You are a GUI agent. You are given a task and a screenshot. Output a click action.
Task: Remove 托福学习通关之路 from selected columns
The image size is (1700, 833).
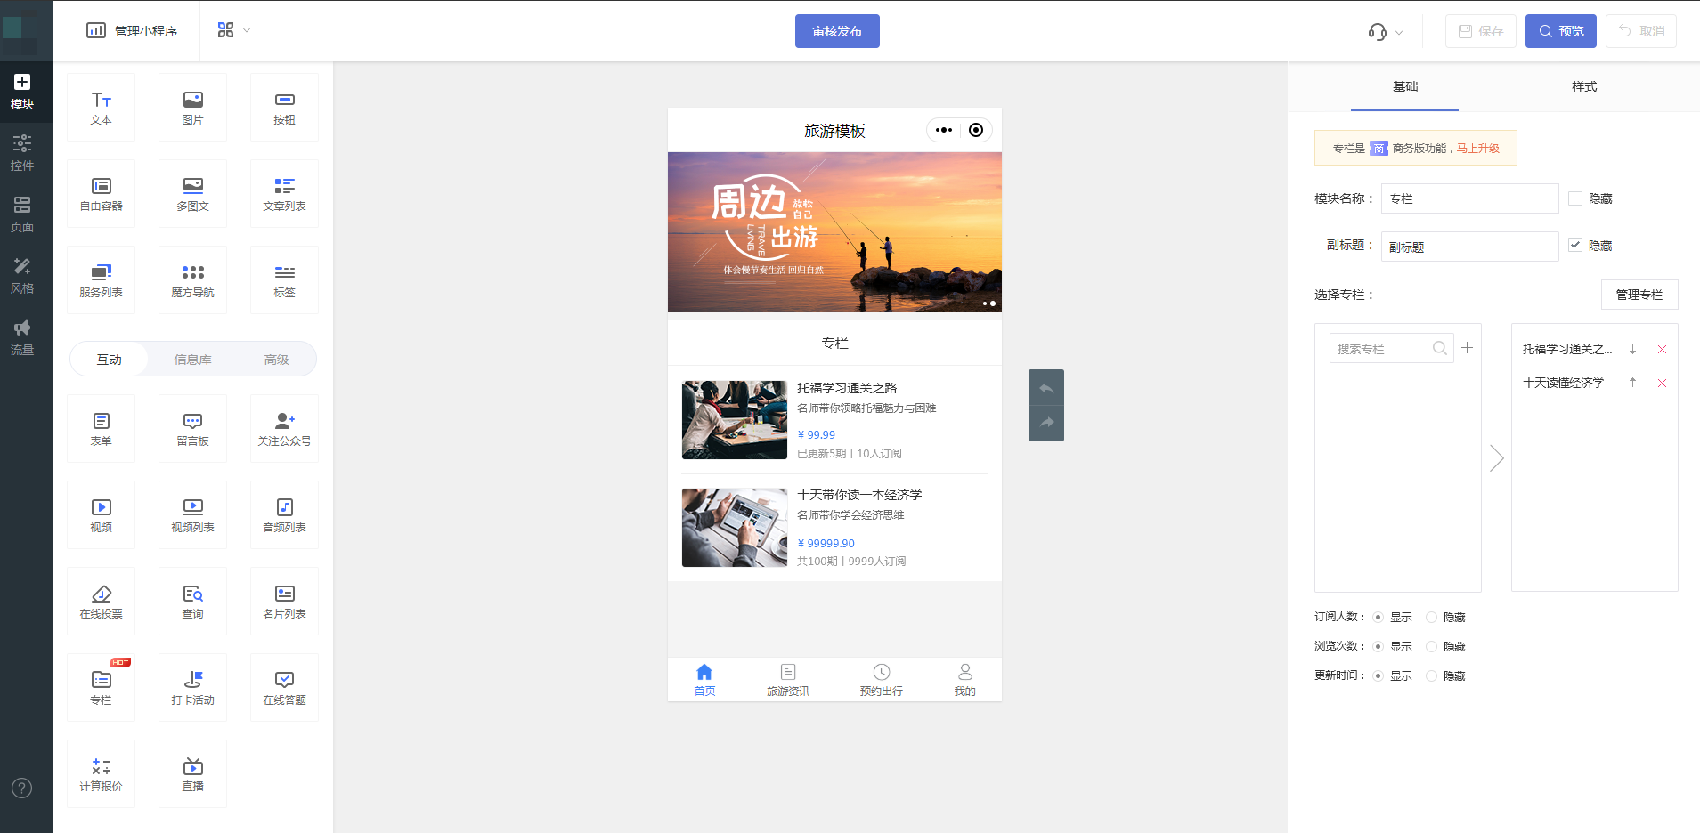pos(1662,349)
